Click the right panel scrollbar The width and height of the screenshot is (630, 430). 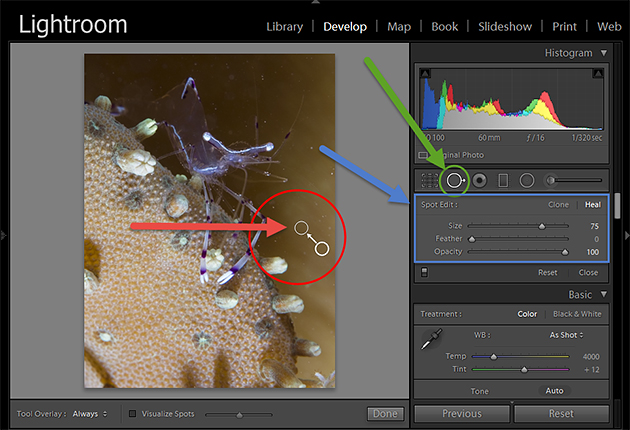tap(617, 206)
